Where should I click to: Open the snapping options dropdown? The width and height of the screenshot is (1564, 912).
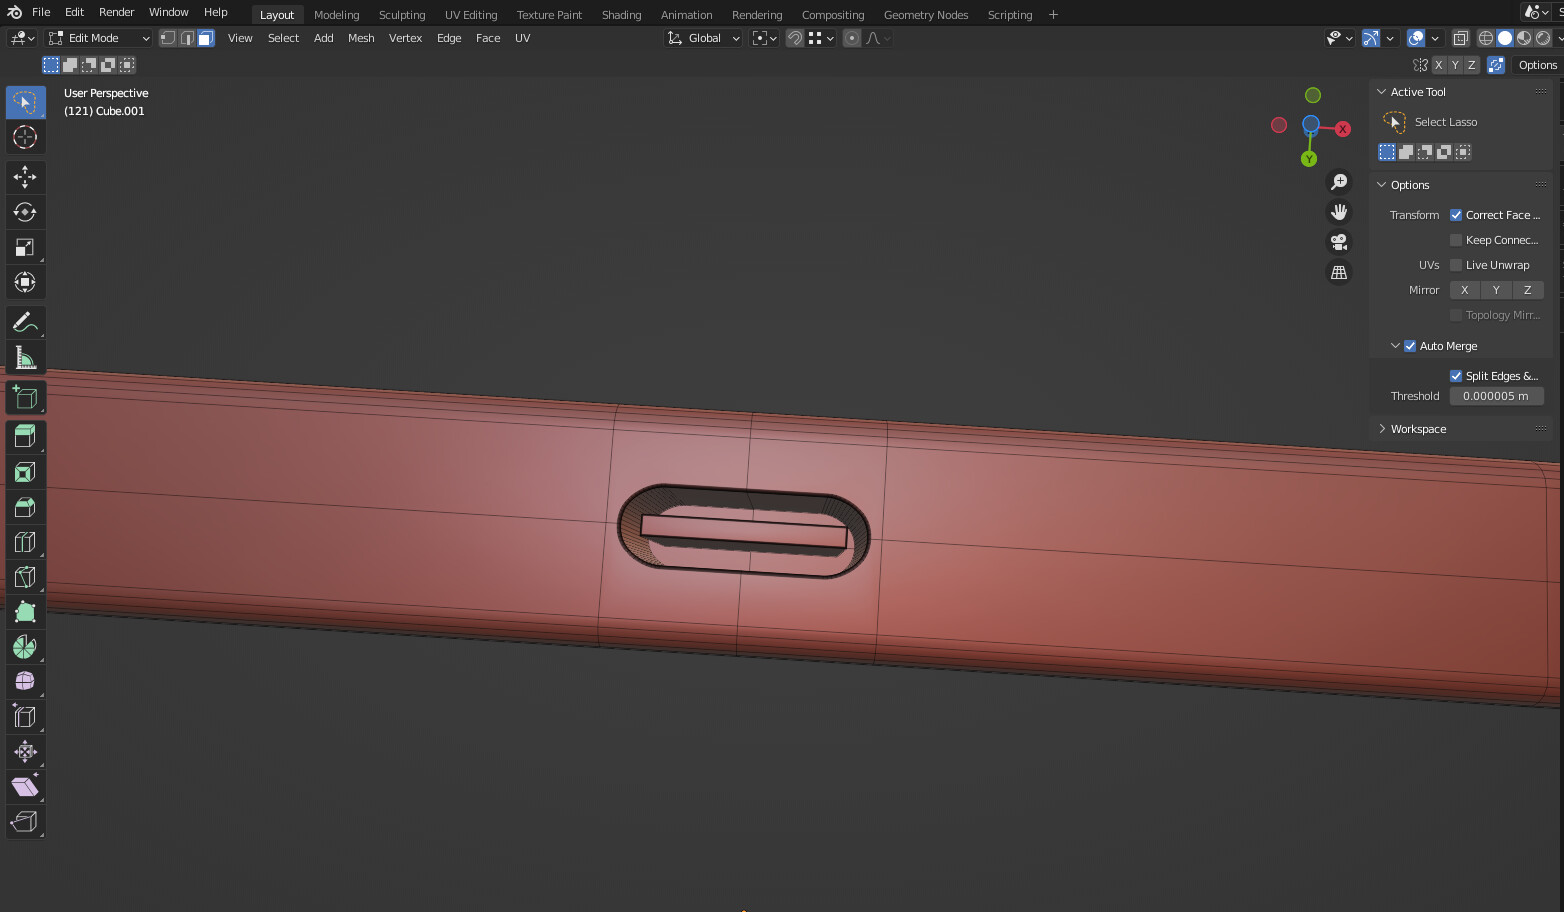(822, 38)
